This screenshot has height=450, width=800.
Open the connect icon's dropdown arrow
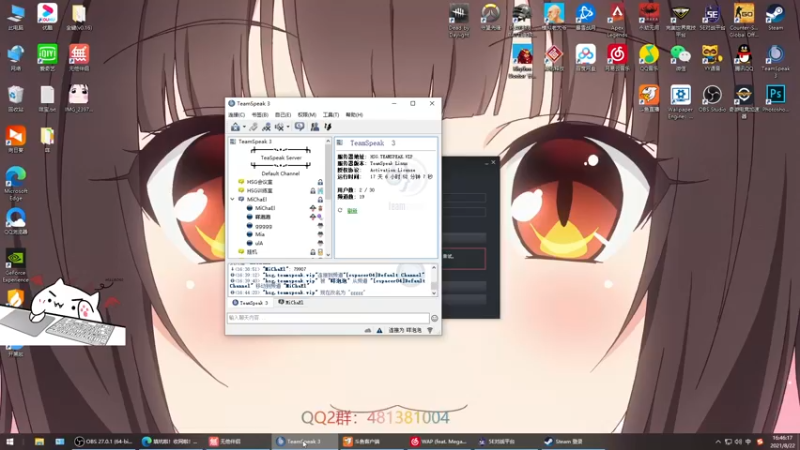(x=244, y=127)
